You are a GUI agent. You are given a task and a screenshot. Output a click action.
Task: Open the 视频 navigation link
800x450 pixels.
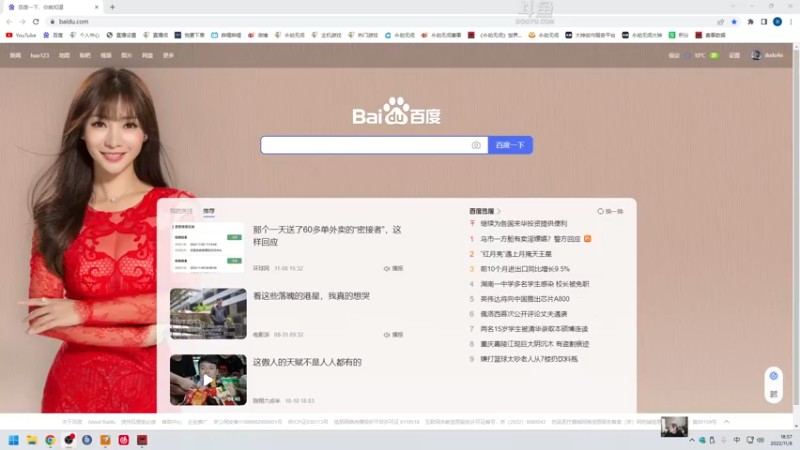tap(106, 55)
